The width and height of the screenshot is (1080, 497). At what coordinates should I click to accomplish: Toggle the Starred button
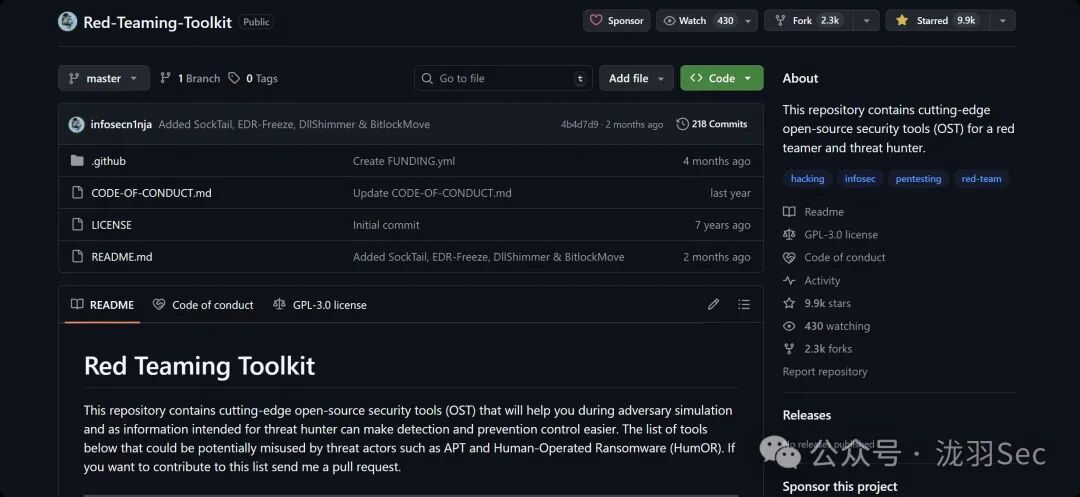[x=935, y=21]
